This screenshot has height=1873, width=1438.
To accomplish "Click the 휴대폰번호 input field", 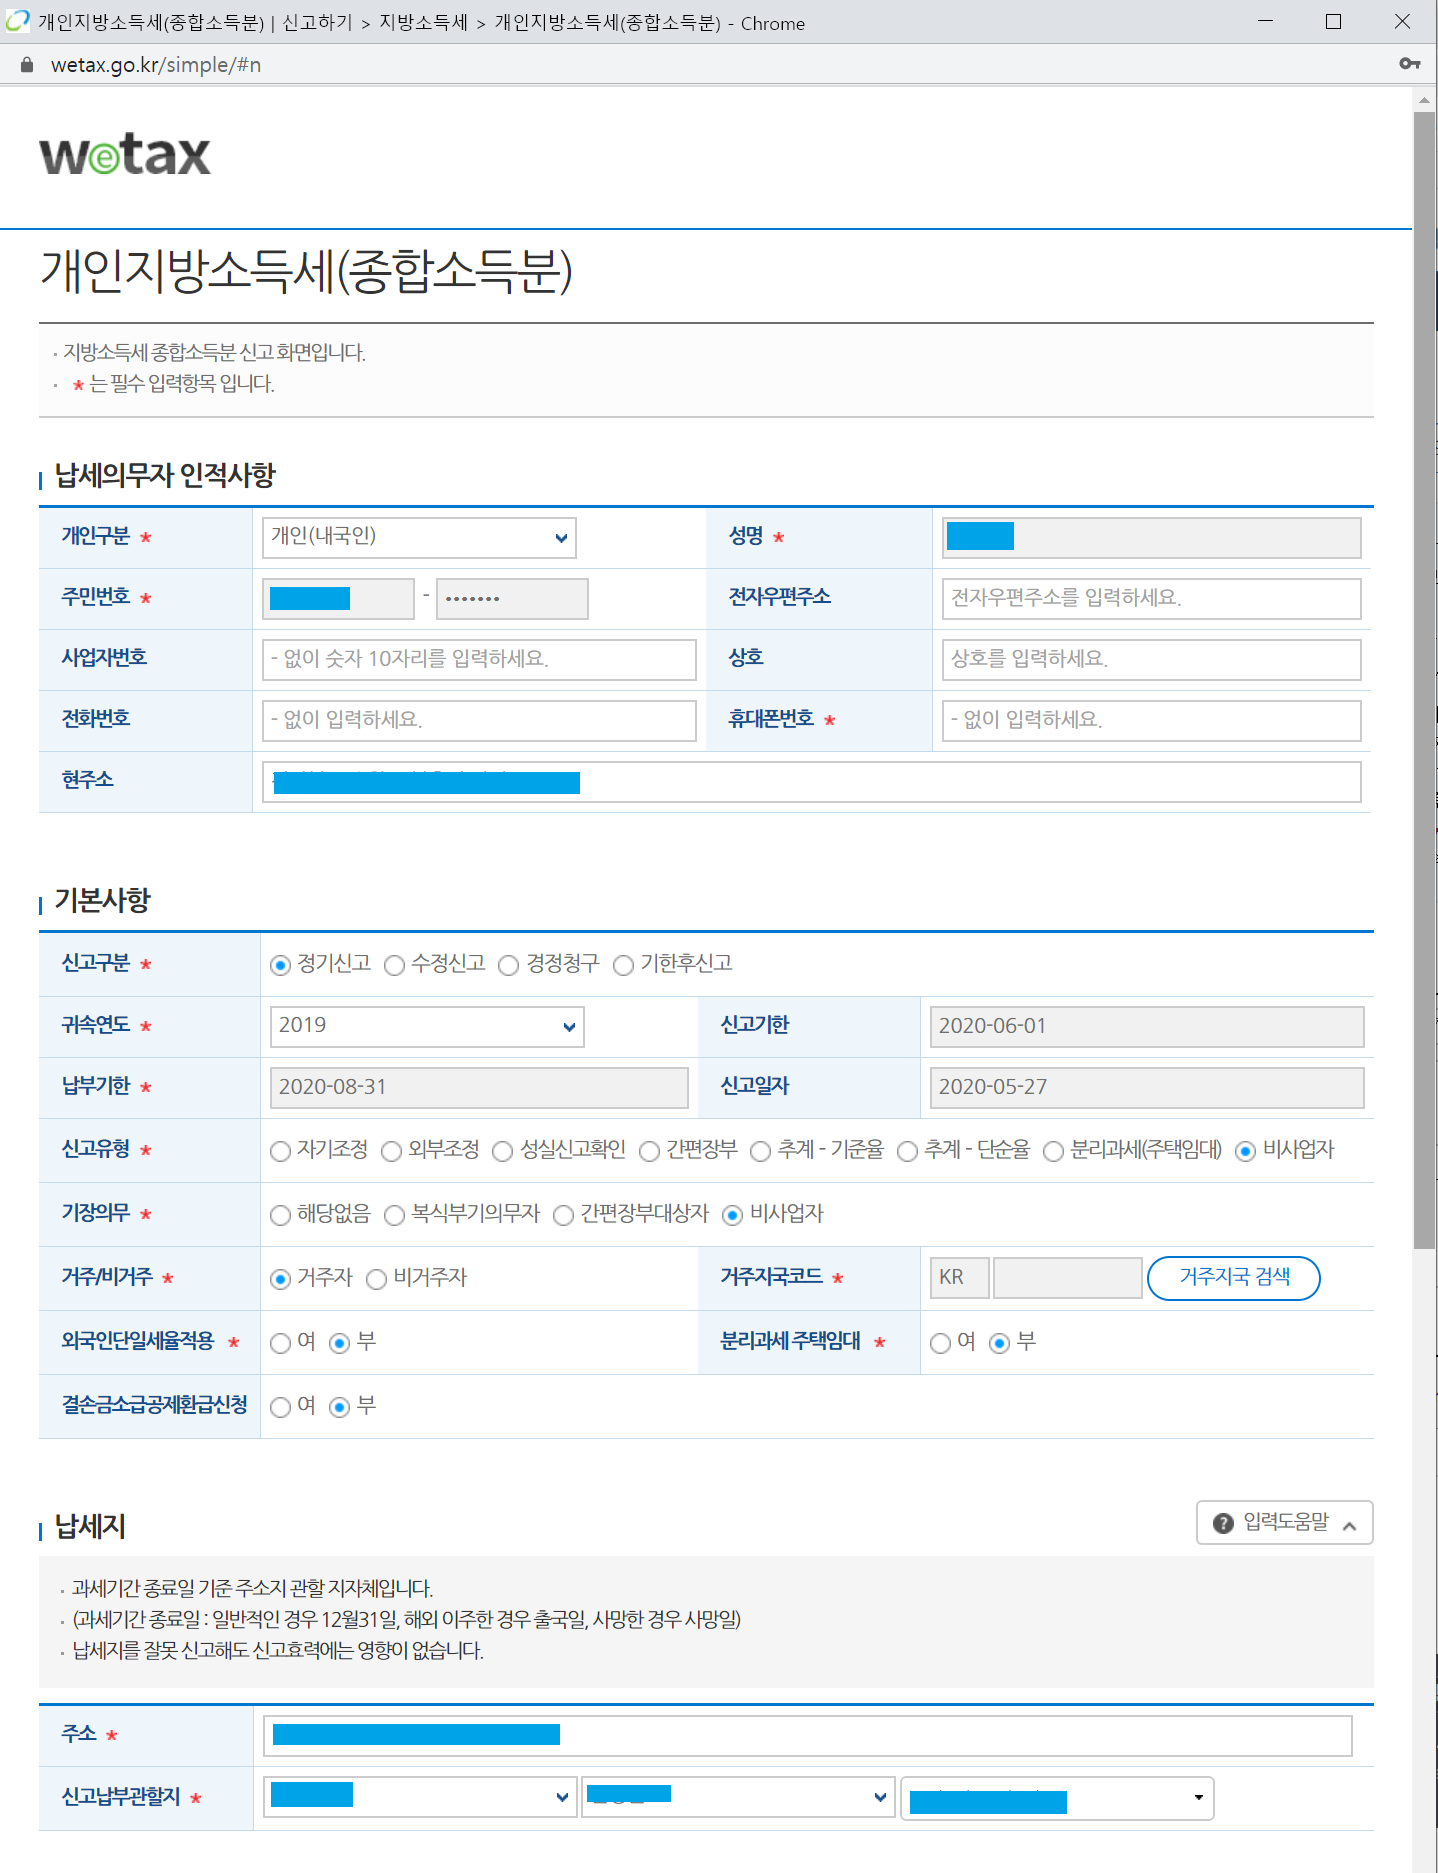I will click(x=1150, y=720).
